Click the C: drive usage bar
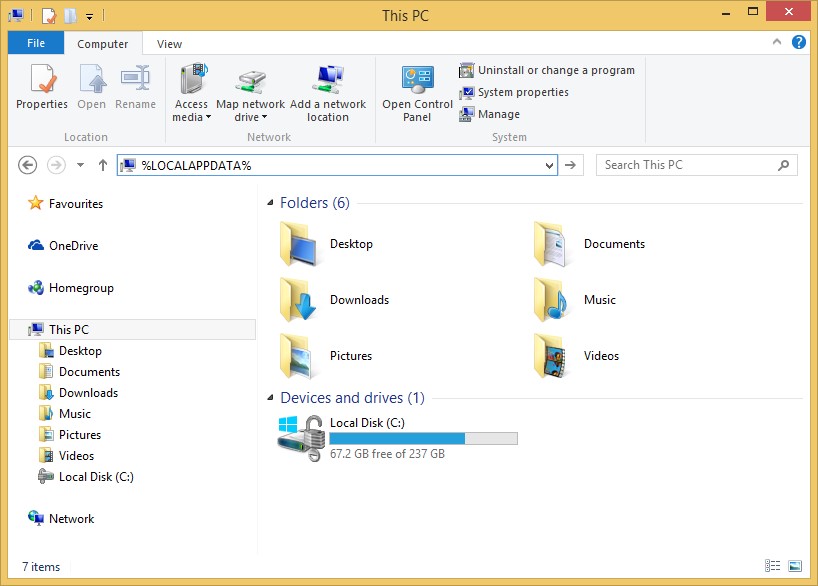This screenshot has height=586, width=818. (x=424, y=438)
